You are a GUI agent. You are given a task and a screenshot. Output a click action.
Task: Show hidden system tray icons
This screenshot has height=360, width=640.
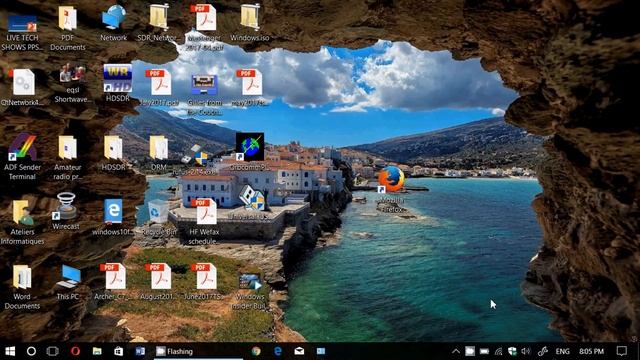(x=456, y=351)
